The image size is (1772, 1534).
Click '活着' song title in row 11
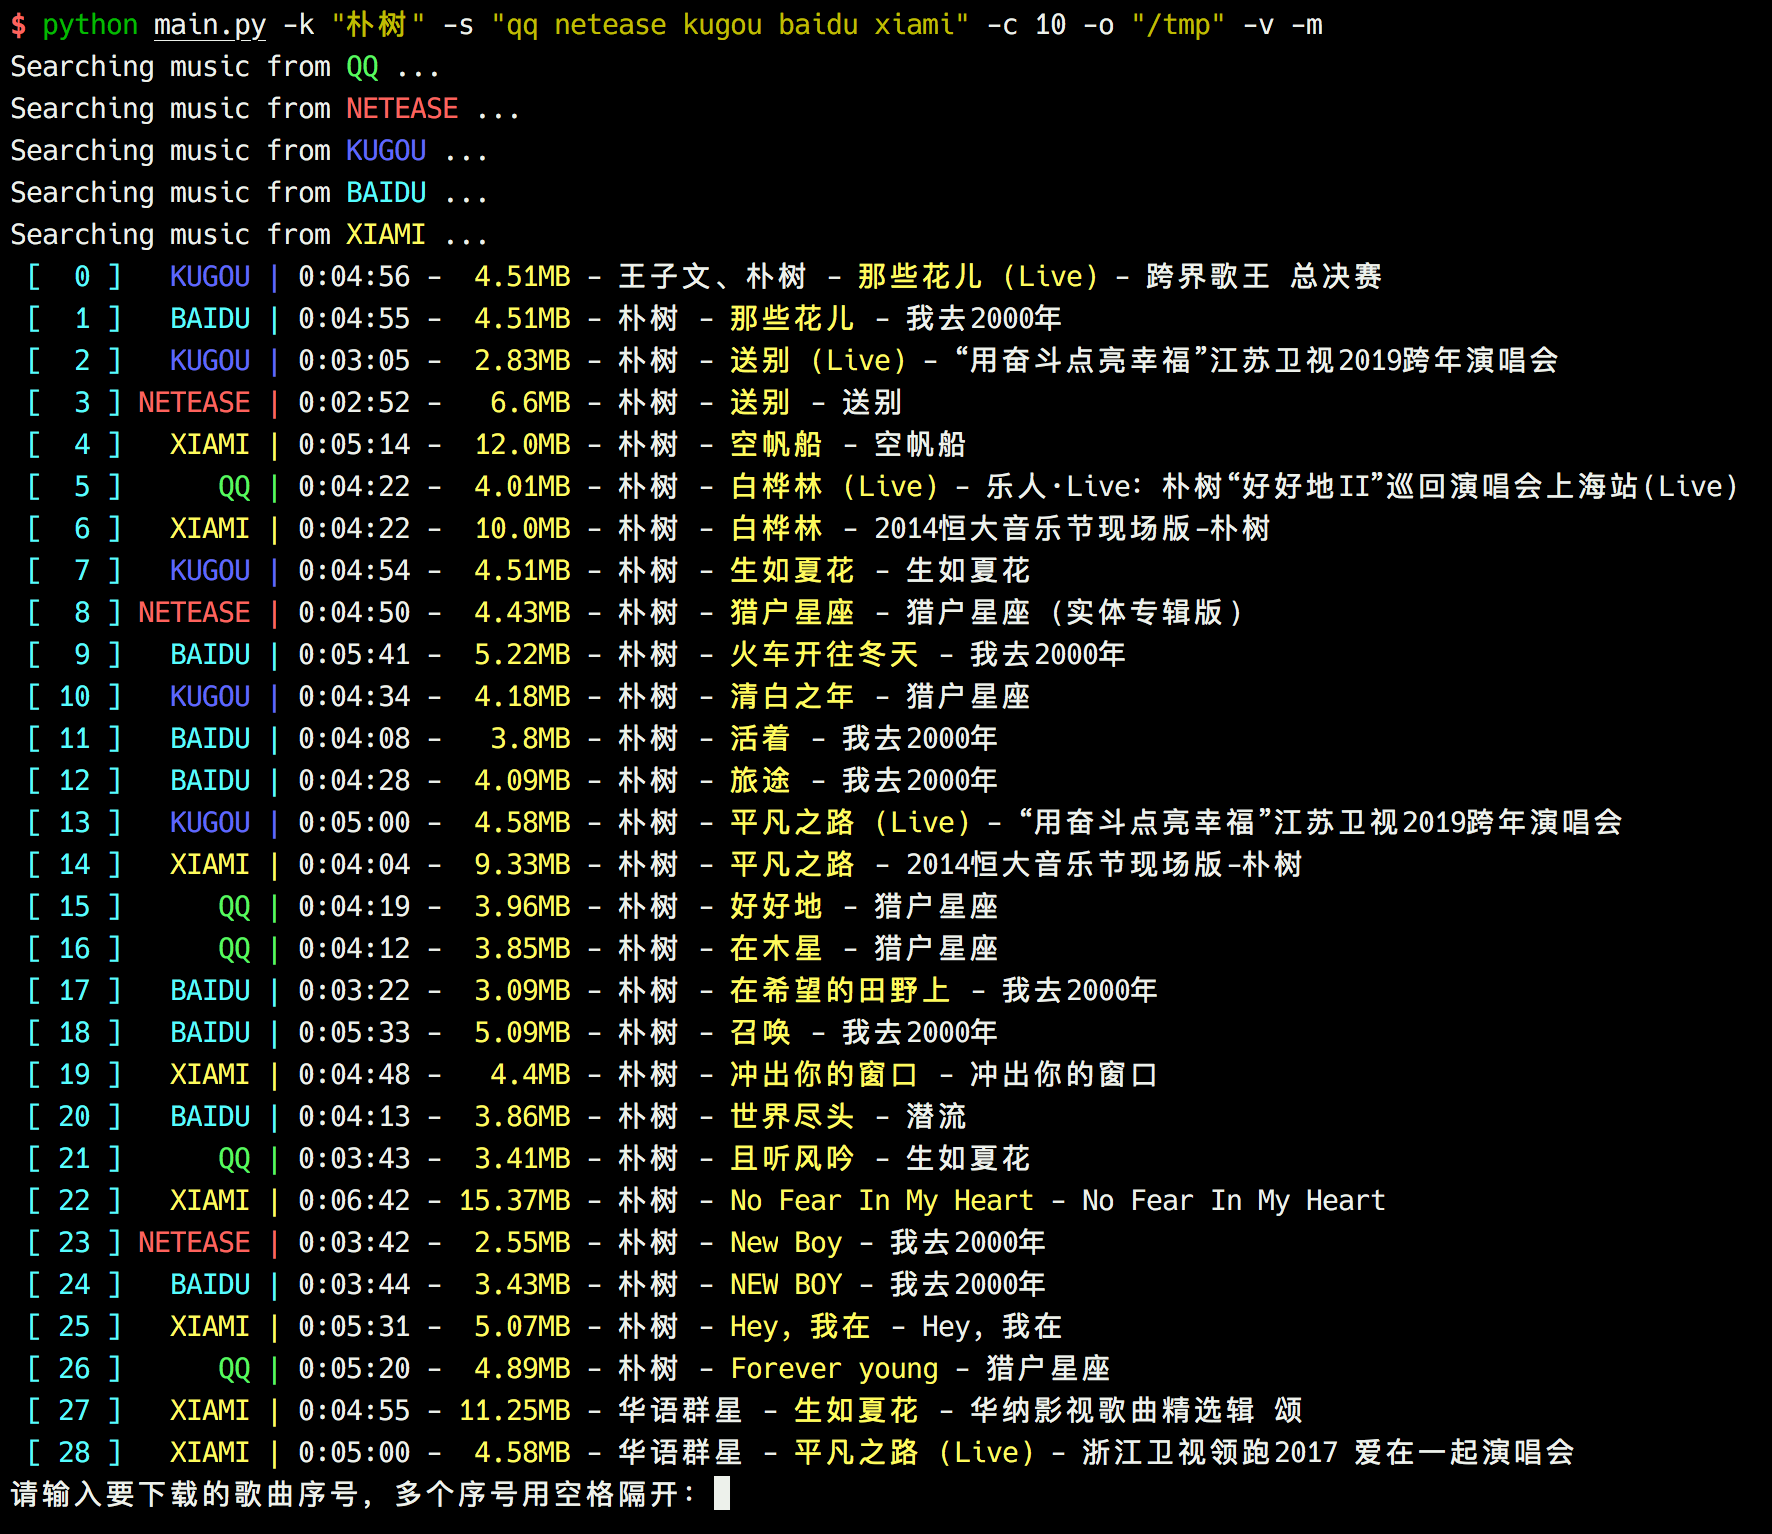[x=760, y=738]
